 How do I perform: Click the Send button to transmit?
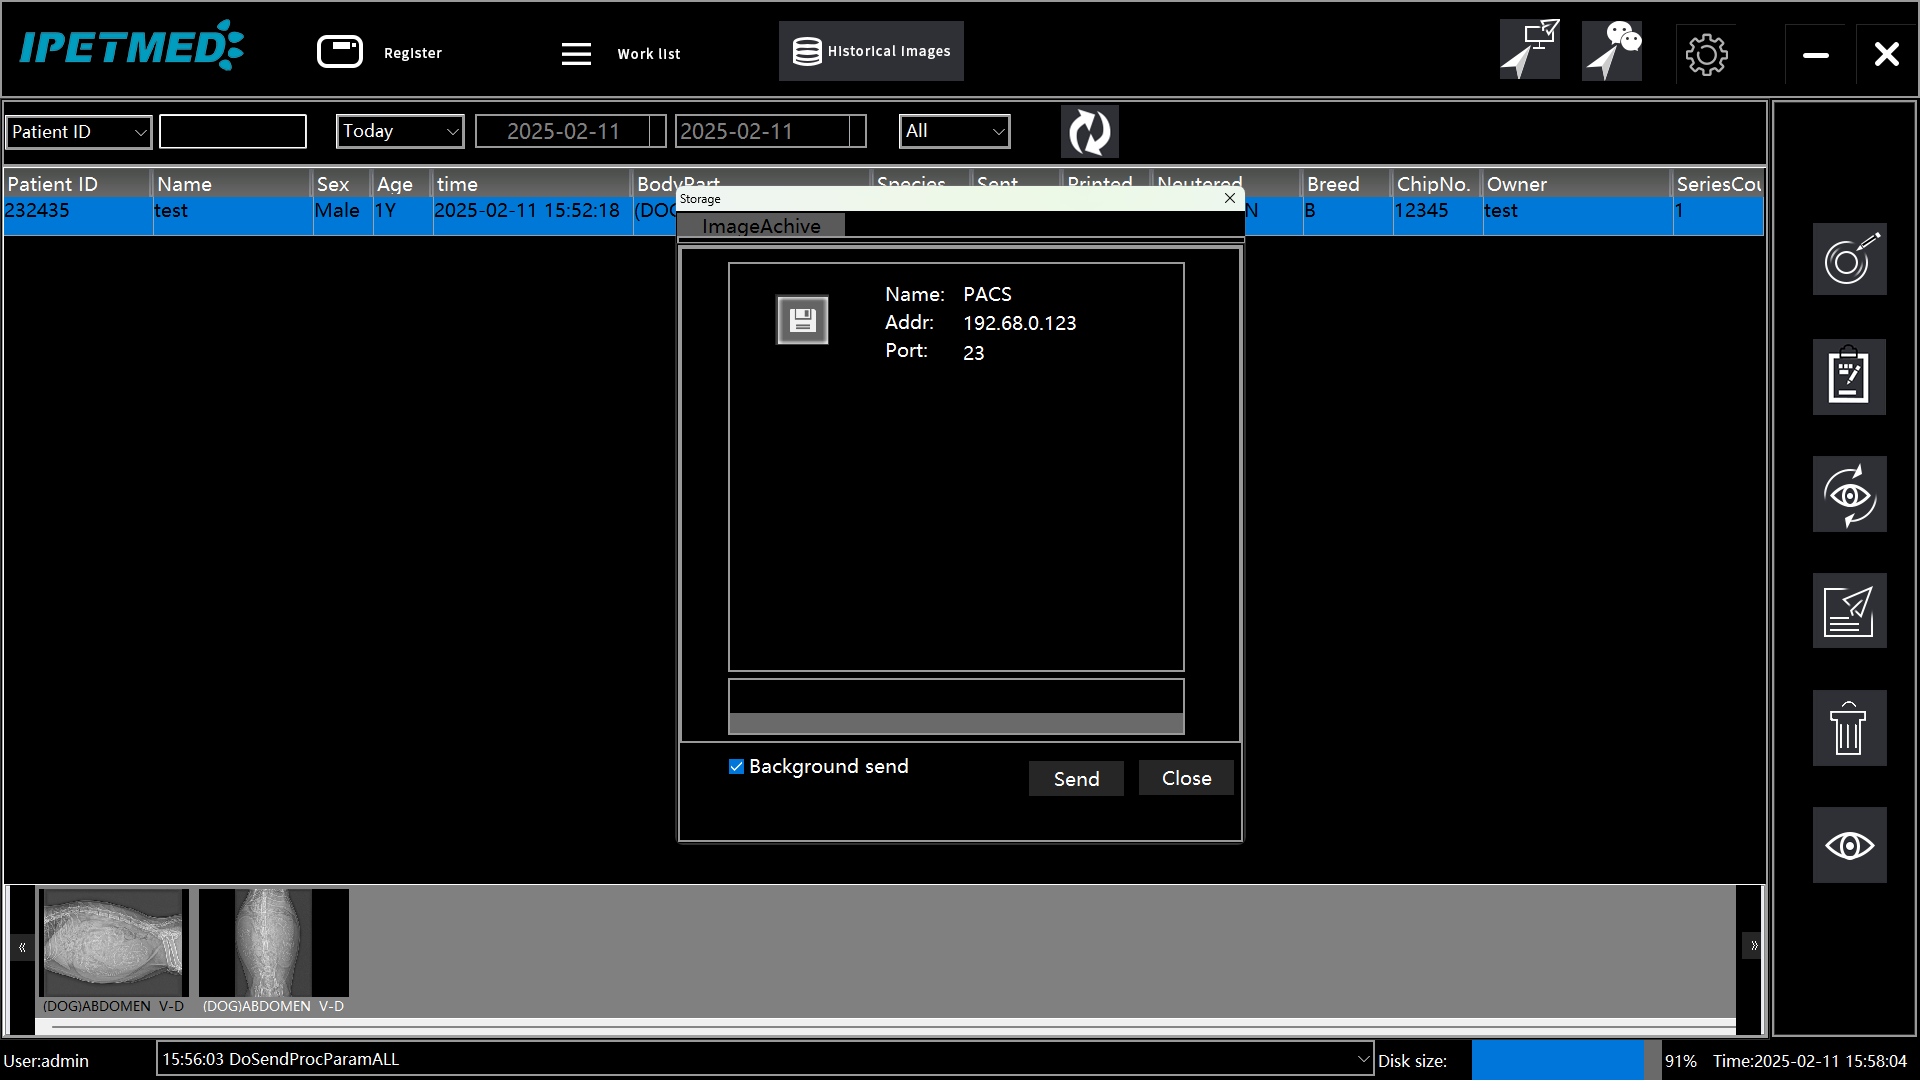click(x=1076, y=778)
